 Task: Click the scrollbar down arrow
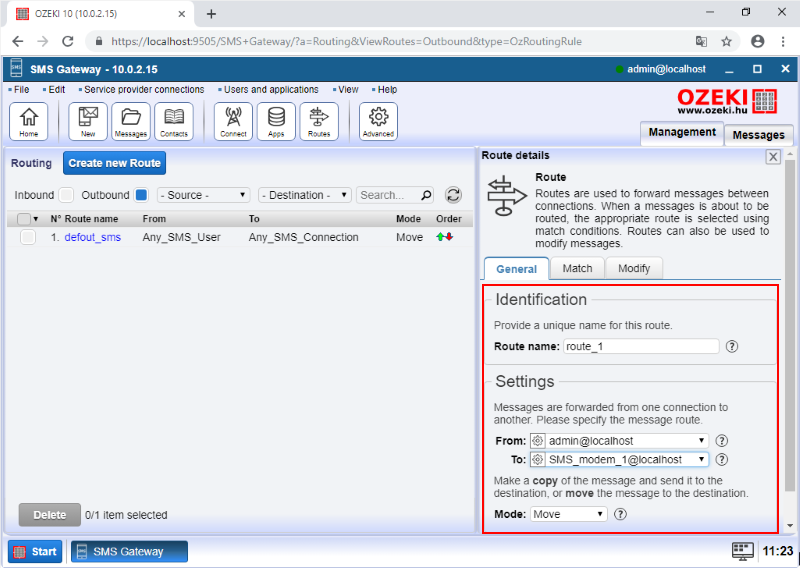790,525
